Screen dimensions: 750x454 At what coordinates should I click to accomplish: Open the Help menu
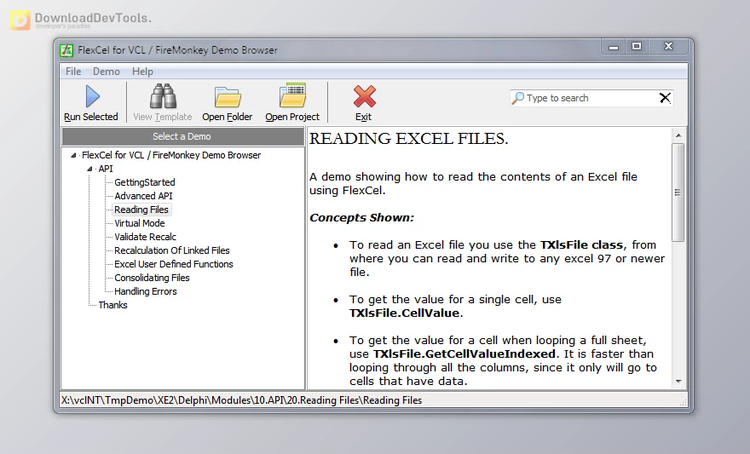point(143,71)
